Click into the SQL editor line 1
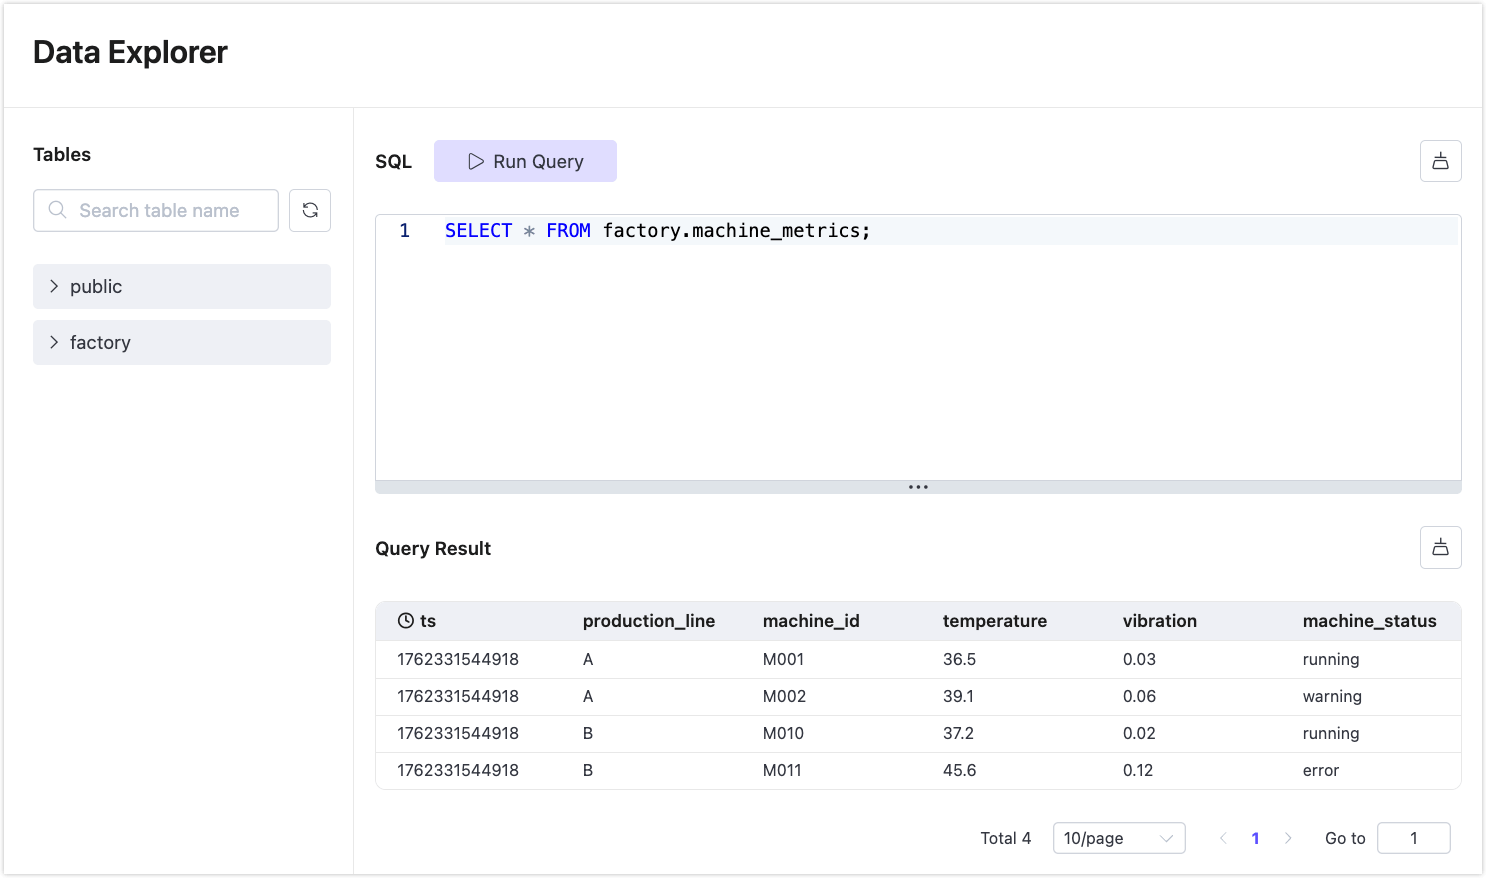 [x=900, y=231]
